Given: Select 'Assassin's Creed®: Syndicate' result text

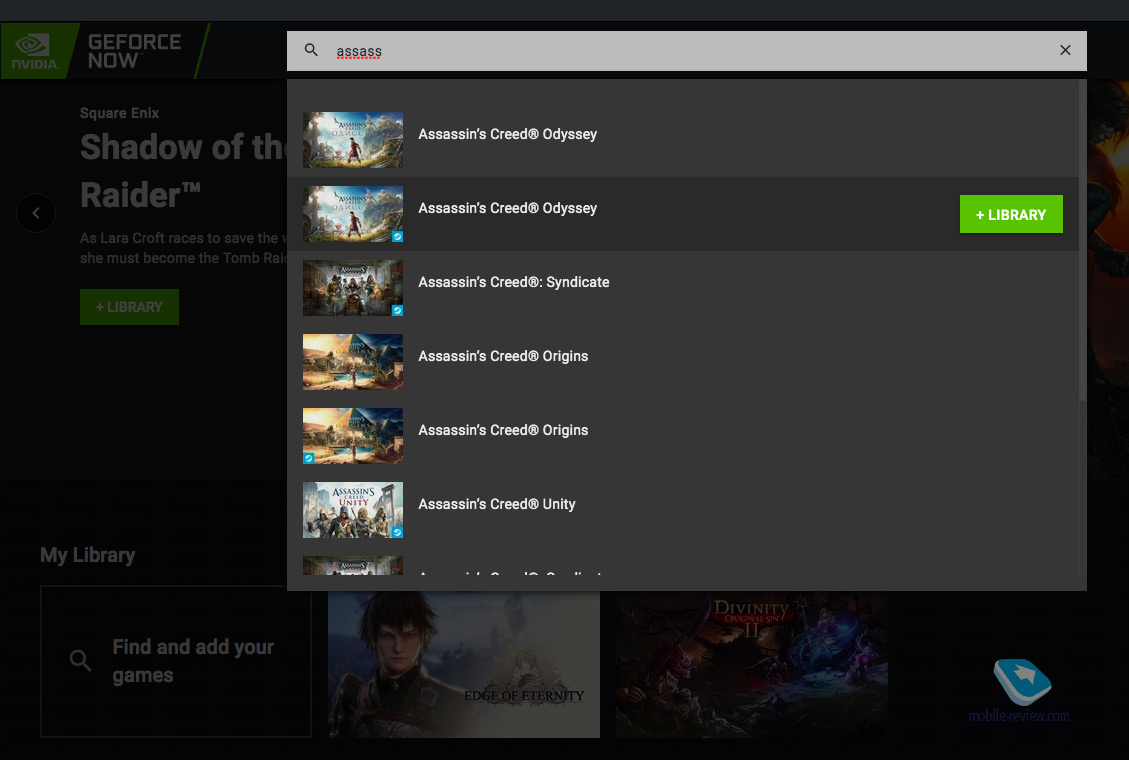Looking at the screenshot, I should (513, 282).
